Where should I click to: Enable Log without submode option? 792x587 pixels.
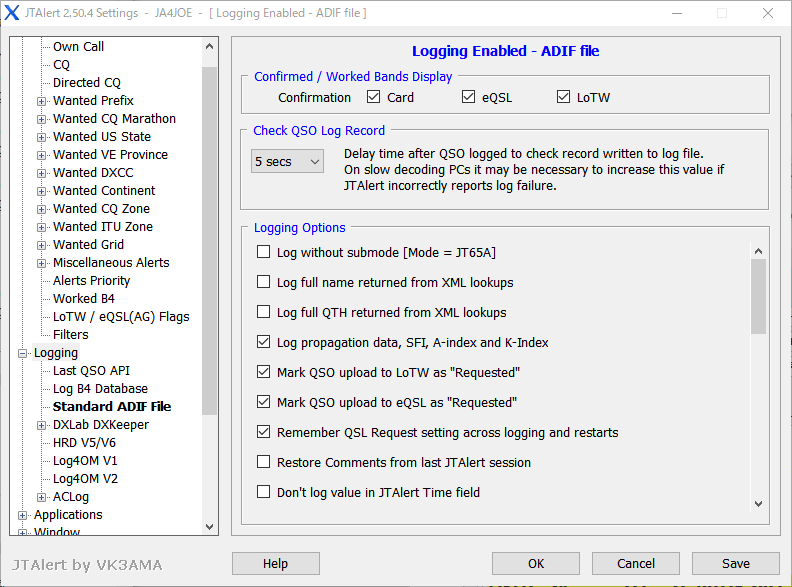coord(264,253)
